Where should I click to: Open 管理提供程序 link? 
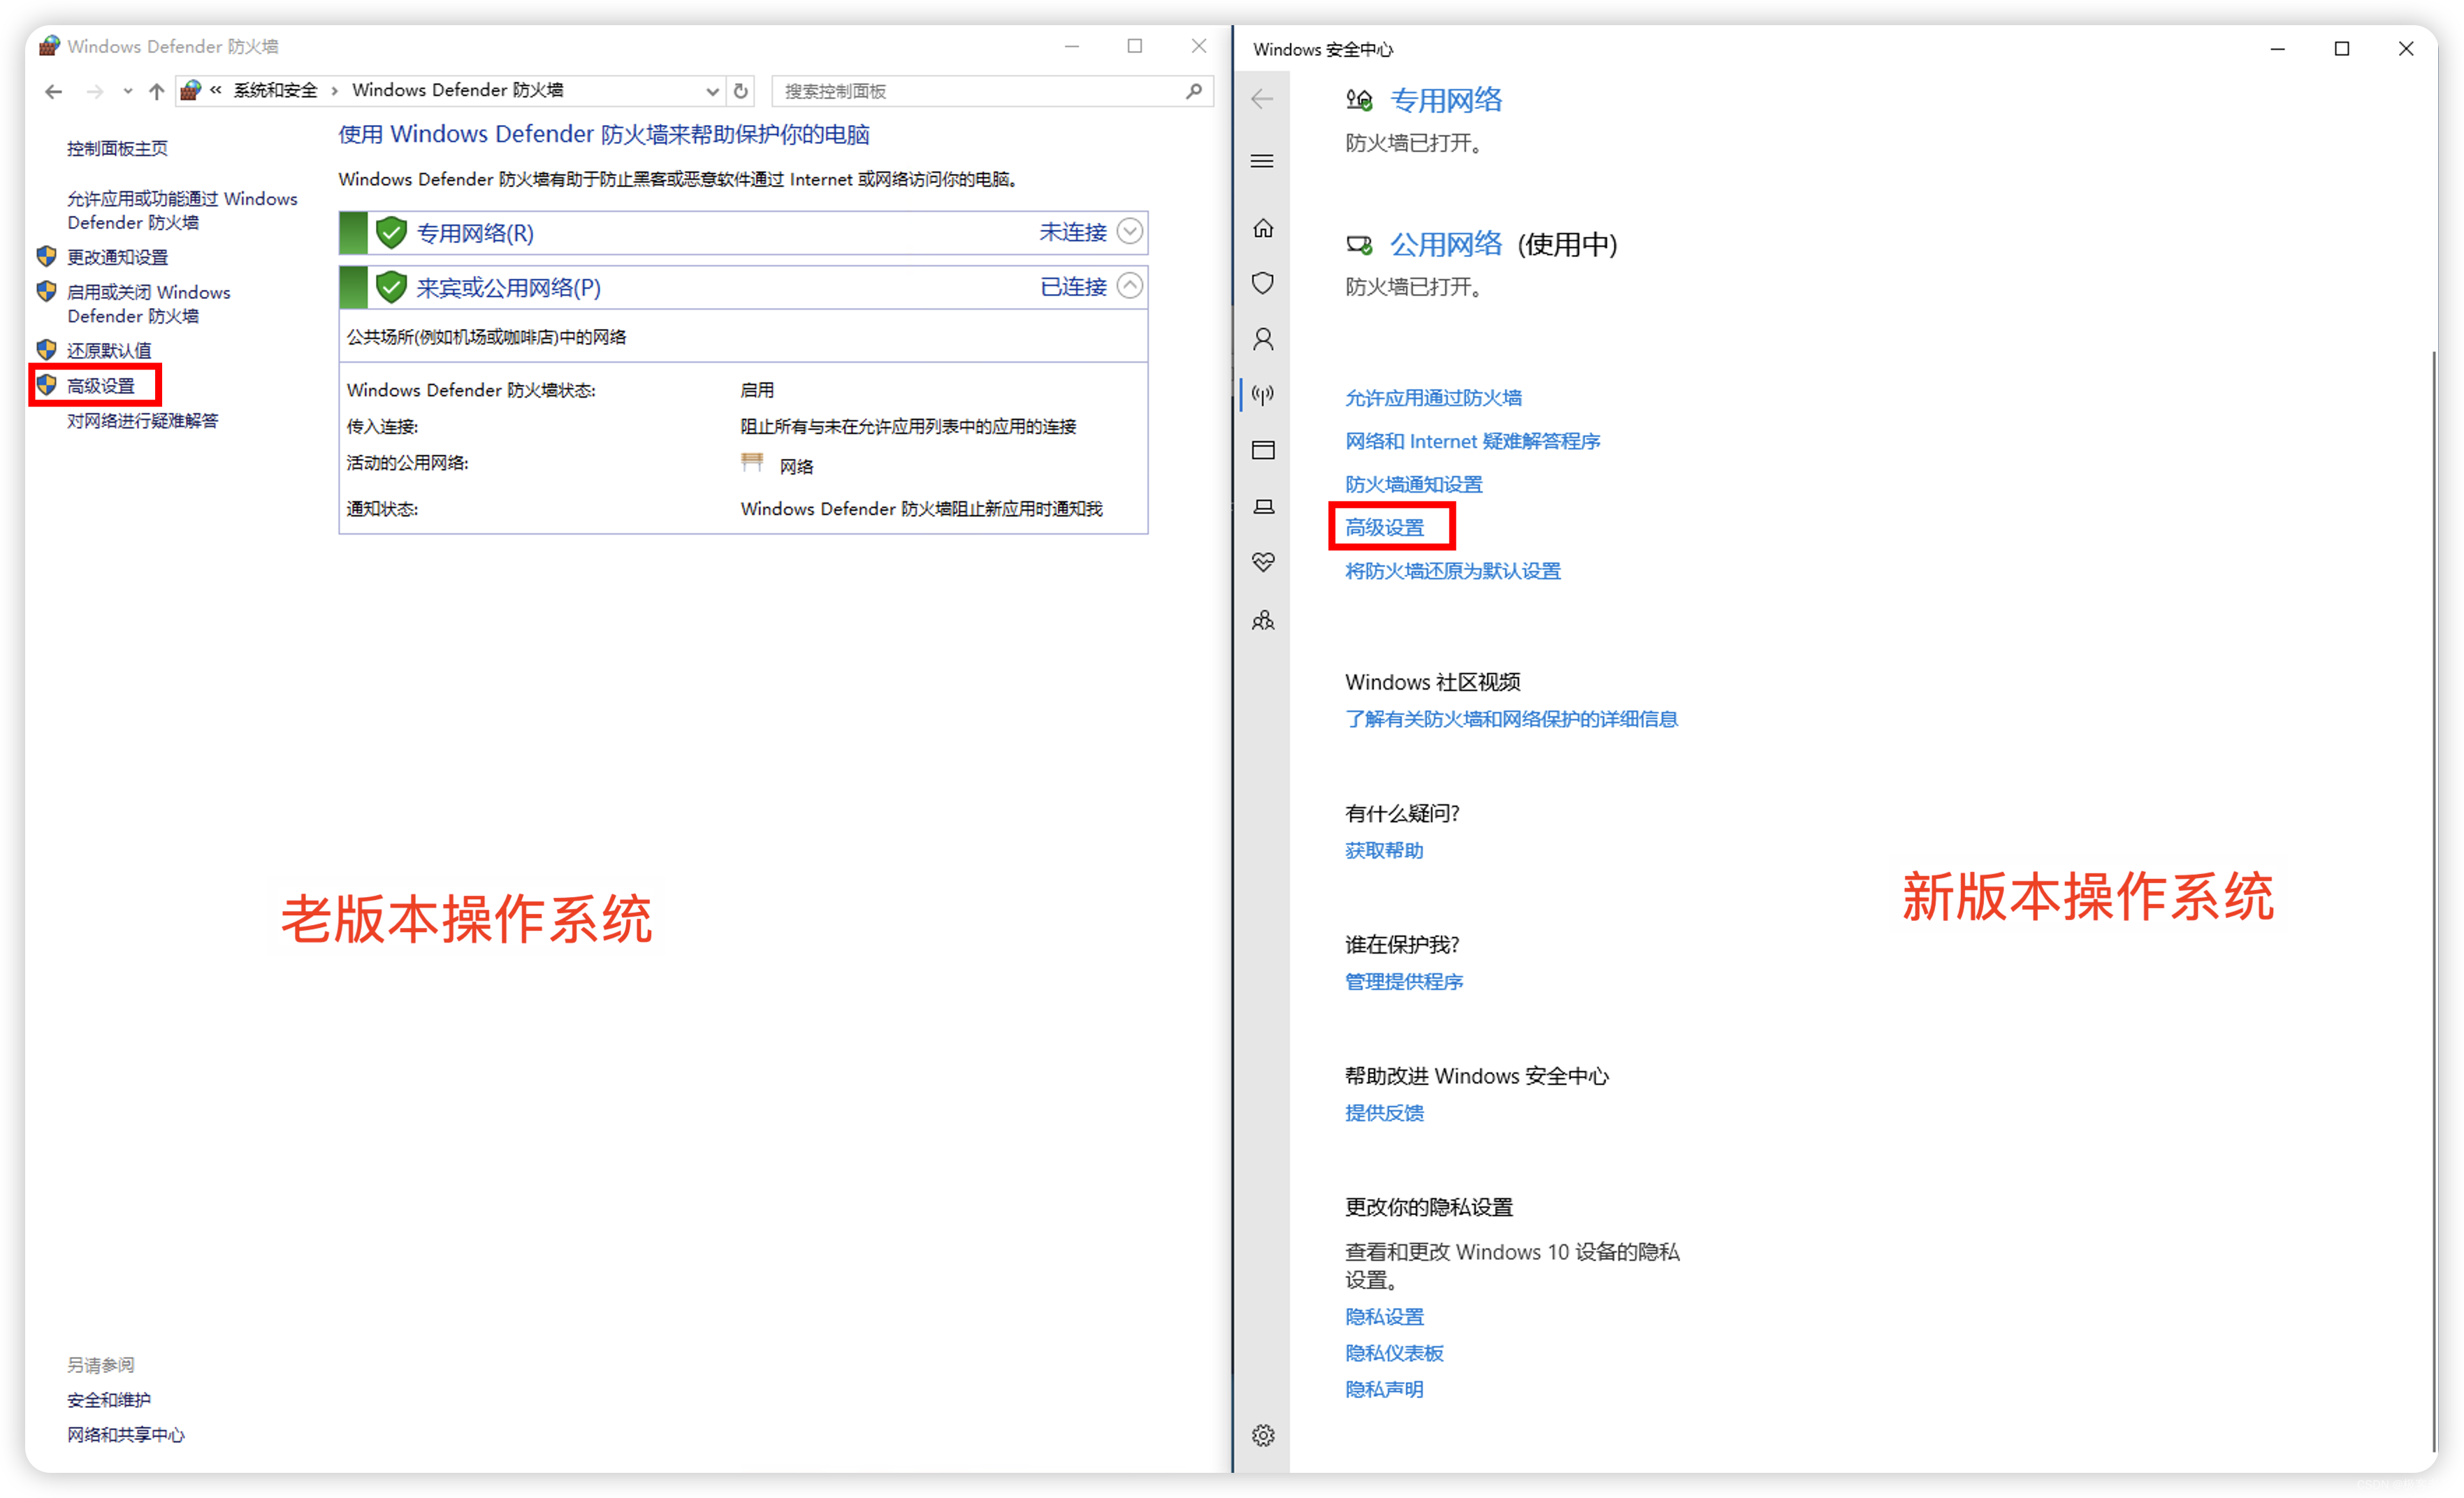[x=1404, y=981]
